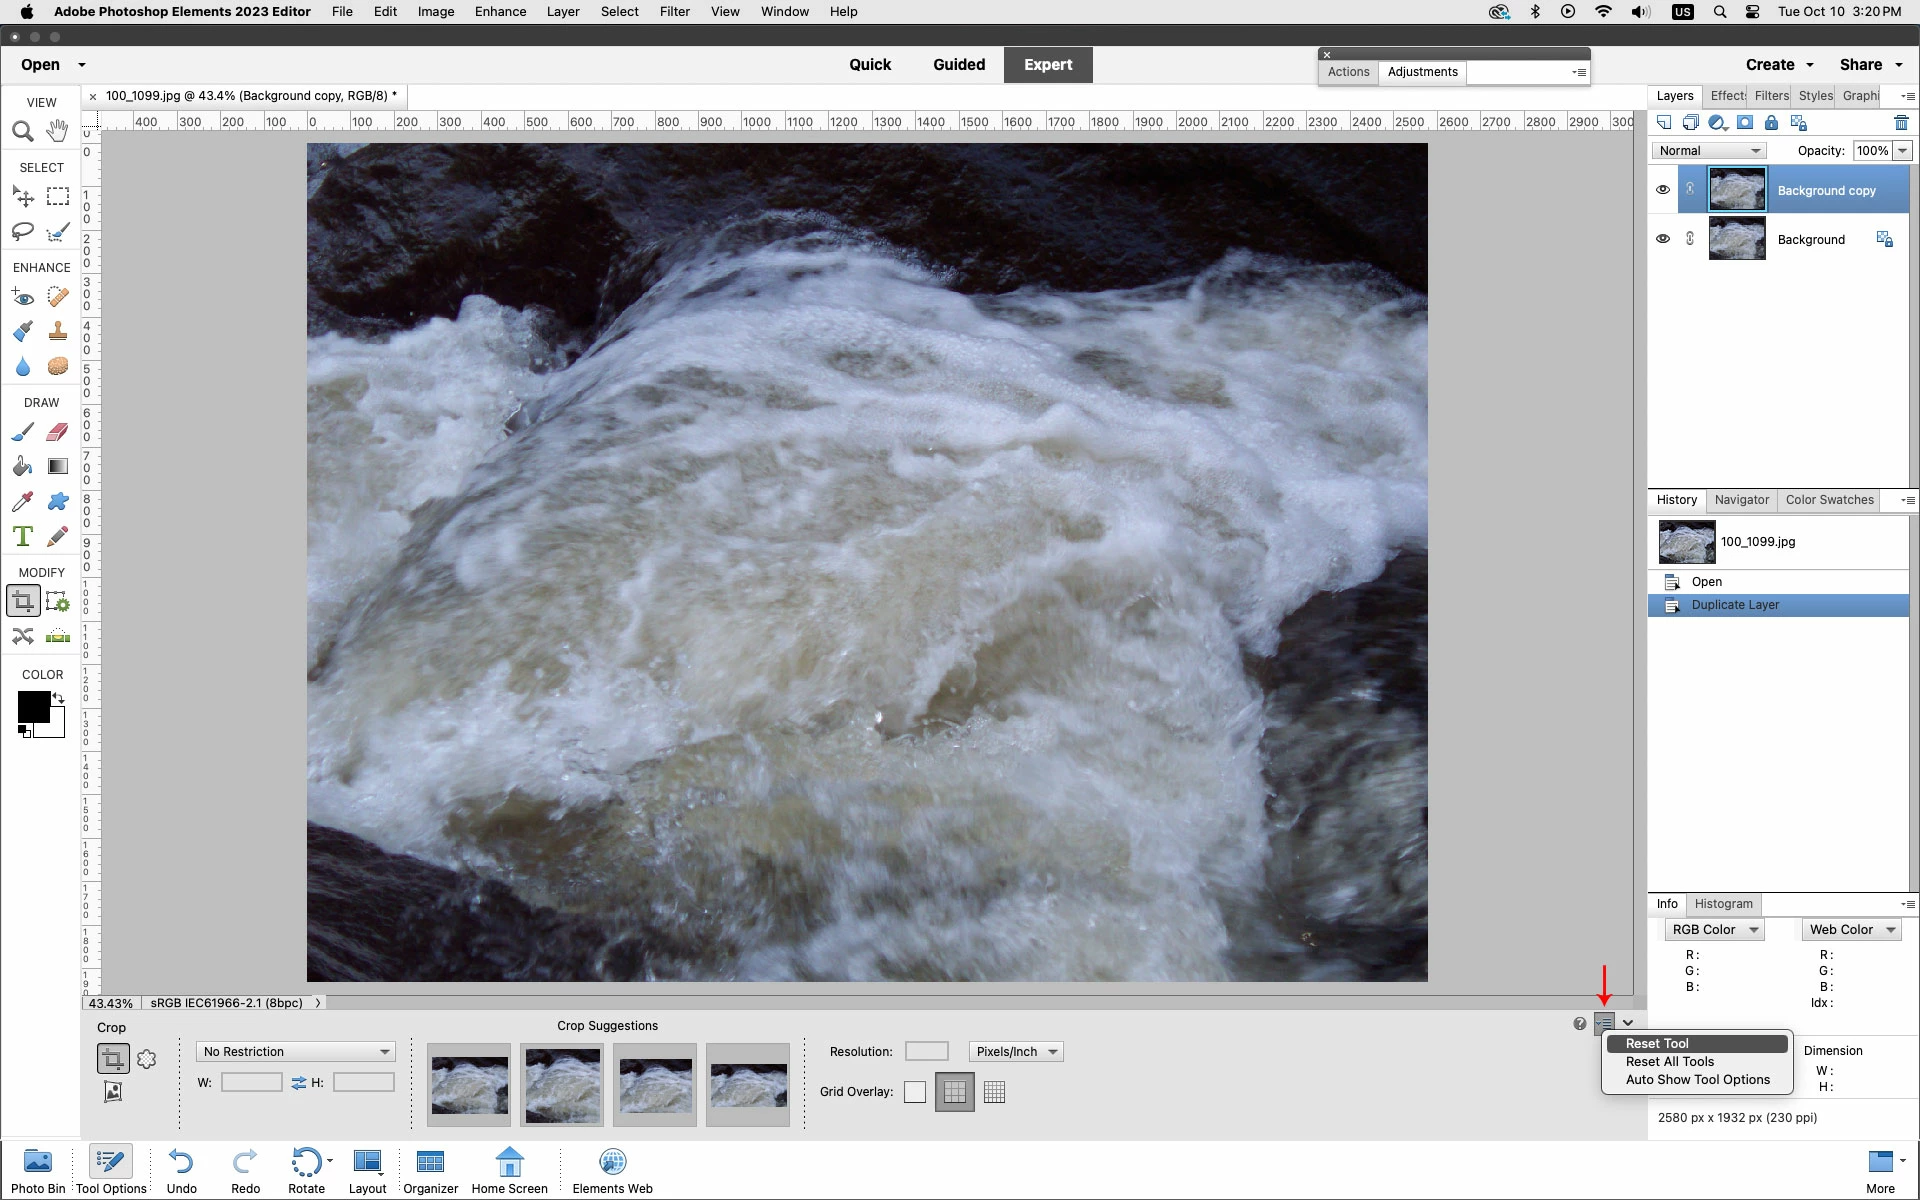Open the Normal blend mode dropdown
1920x1200 pixels.
point(1709,151)
